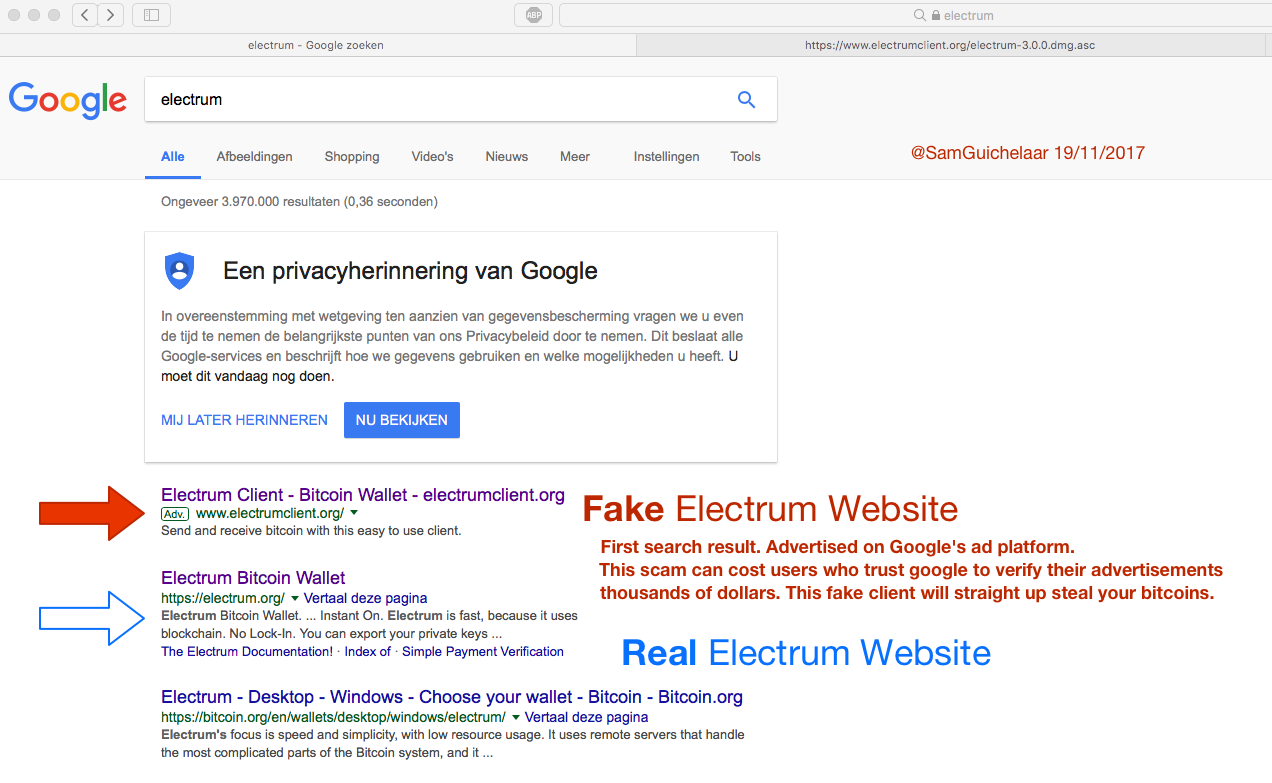Viewport: 1272px width, 783px height.
Task: Click the magnifier in the address bar
Action: click(919, 15)
